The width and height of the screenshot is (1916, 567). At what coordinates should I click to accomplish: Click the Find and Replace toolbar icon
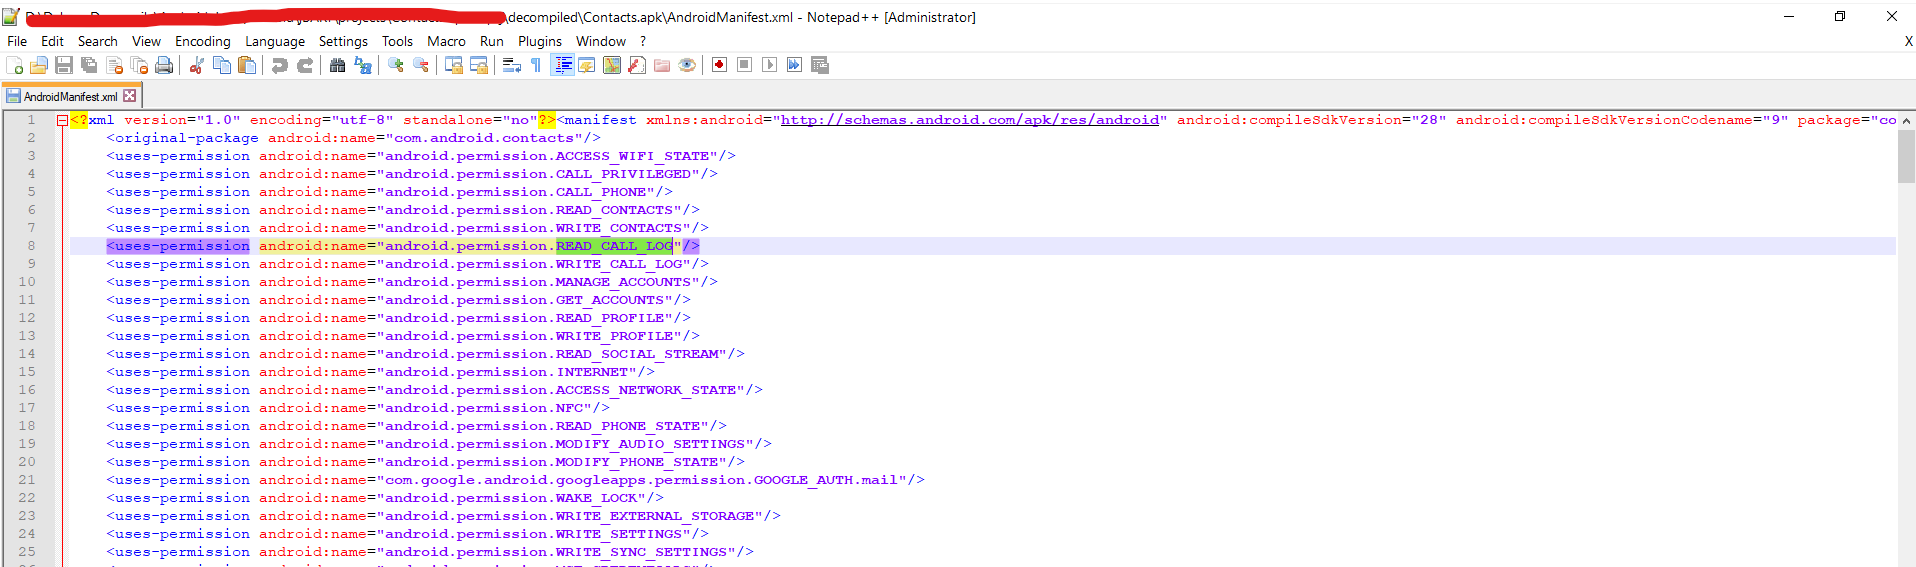(363, 66)
